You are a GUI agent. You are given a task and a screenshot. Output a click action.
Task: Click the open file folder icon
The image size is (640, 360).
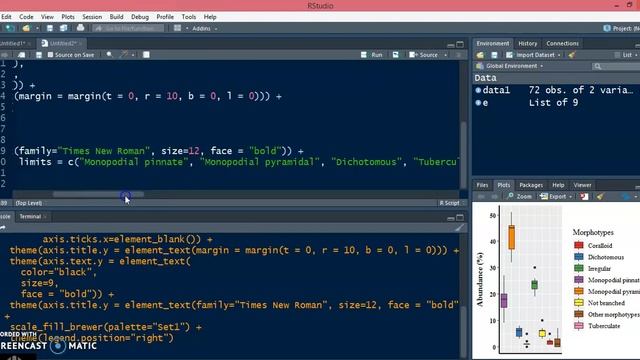26,28
